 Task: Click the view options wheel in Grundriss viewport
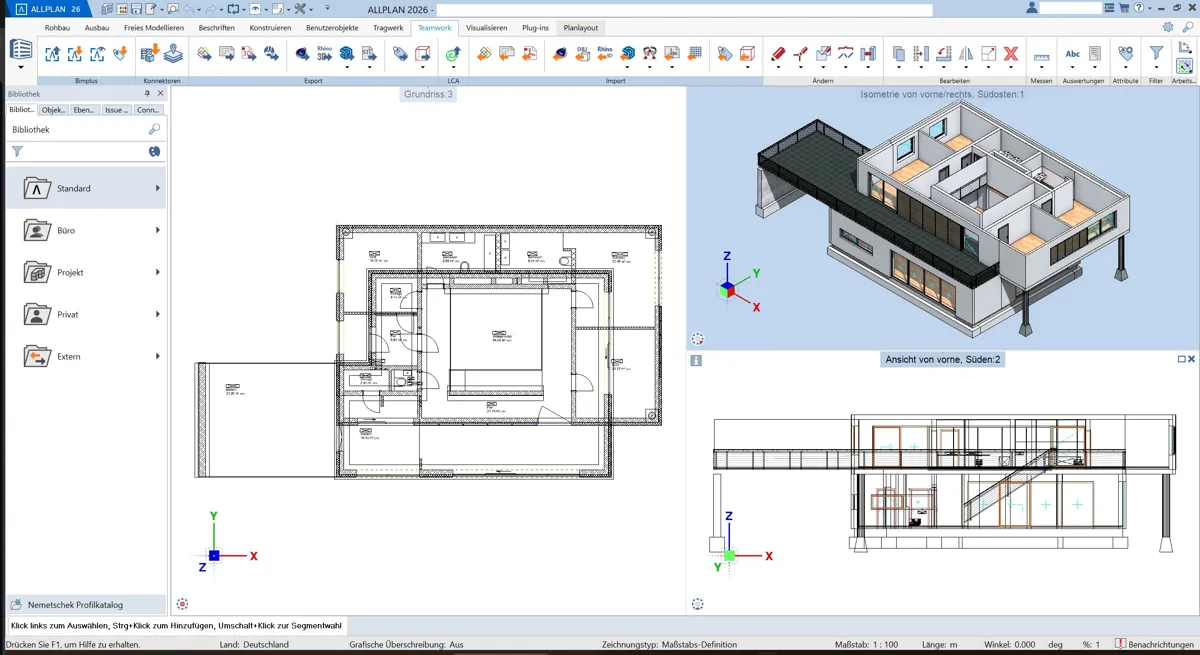(x=182, y=604)
